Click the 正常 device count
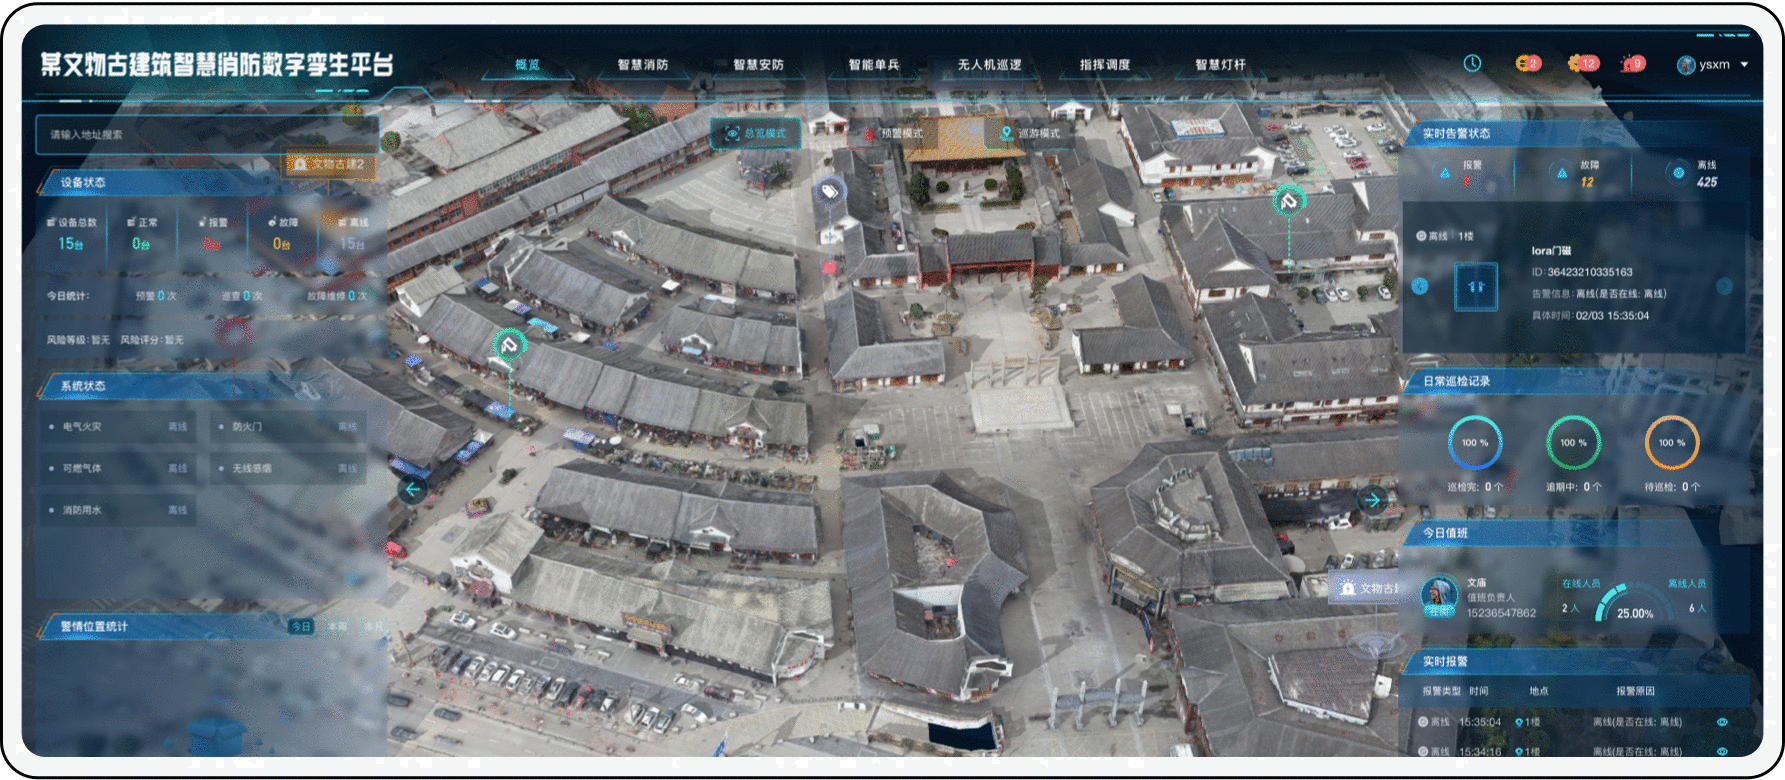 pos(141,234)
